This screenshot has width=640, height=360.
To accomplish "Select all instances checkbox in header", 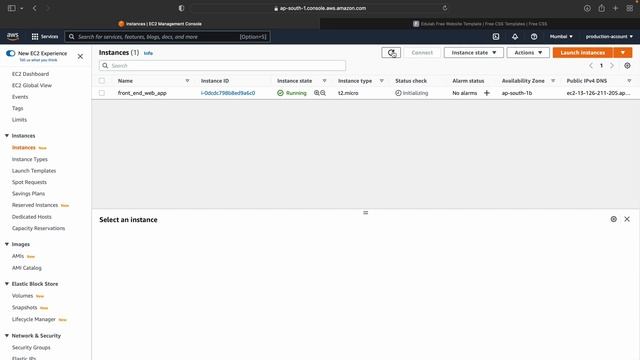I will point(102,81).
